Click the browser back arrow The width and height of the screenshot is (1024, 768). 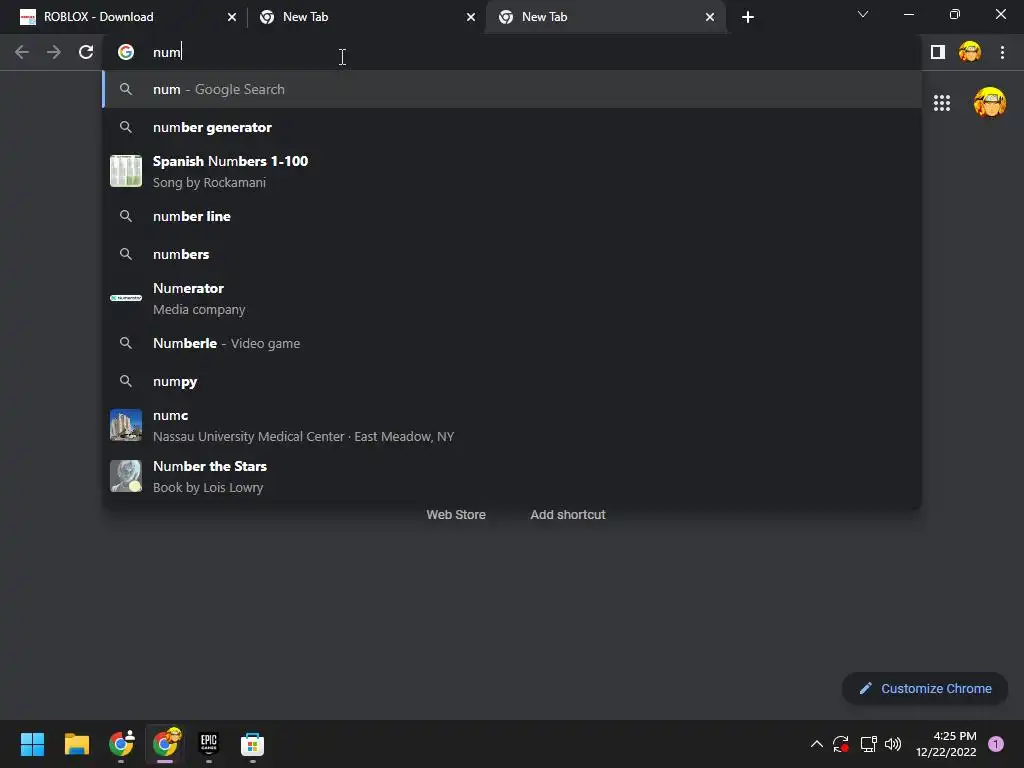[22, 52]
